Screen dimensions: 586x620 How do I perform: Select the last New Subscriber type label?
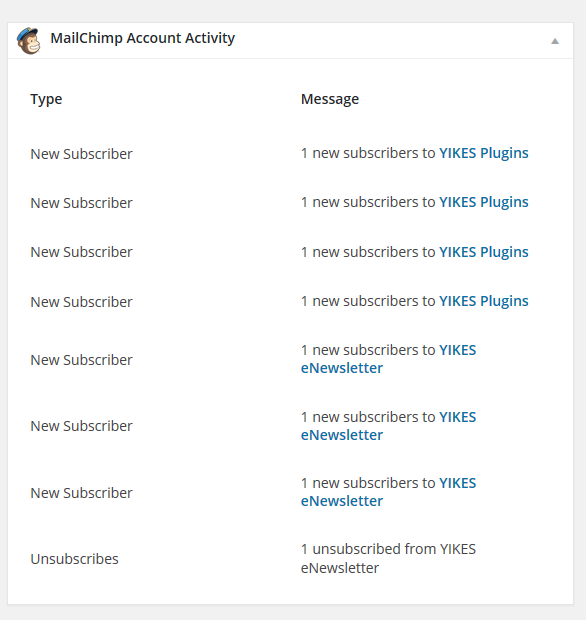pos(81,493)
